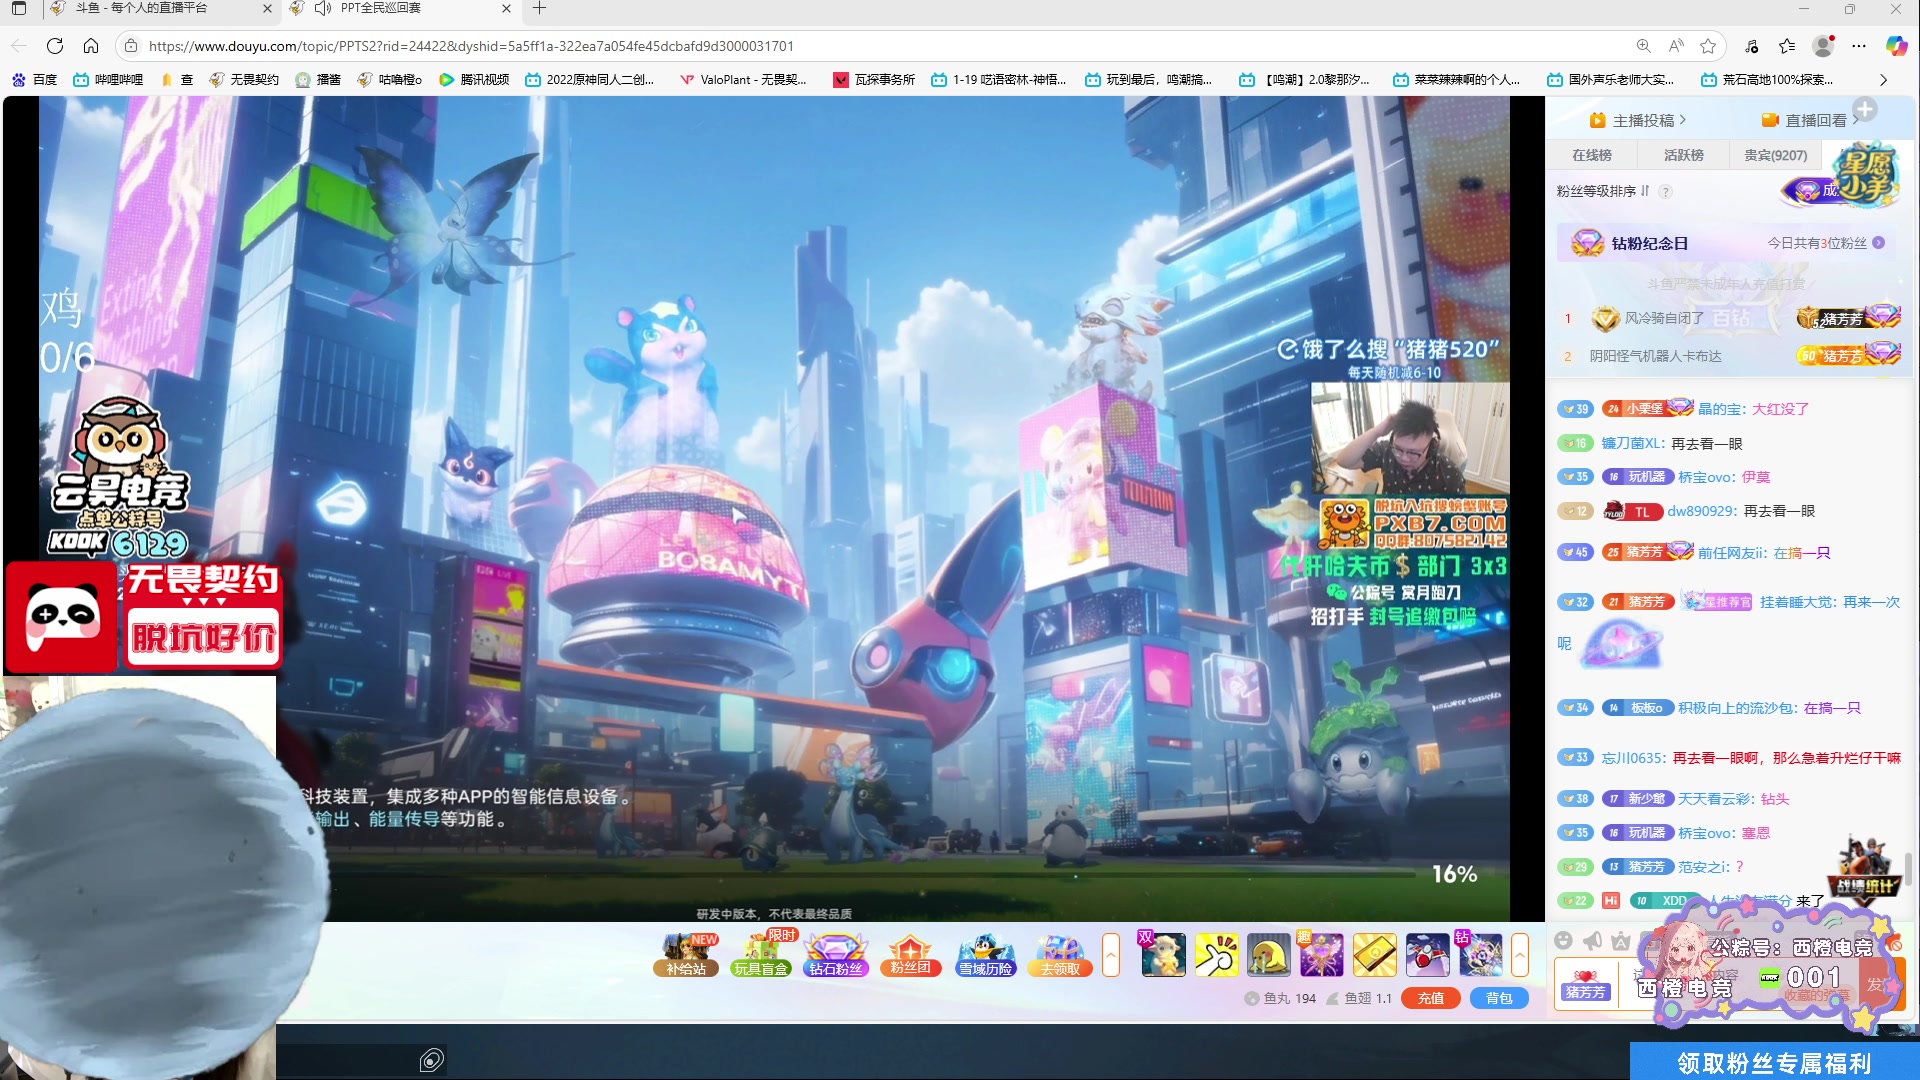The image size is (1920, 1080).
Task: Expand the gift list arrow
Action: tap(1520, 955)
